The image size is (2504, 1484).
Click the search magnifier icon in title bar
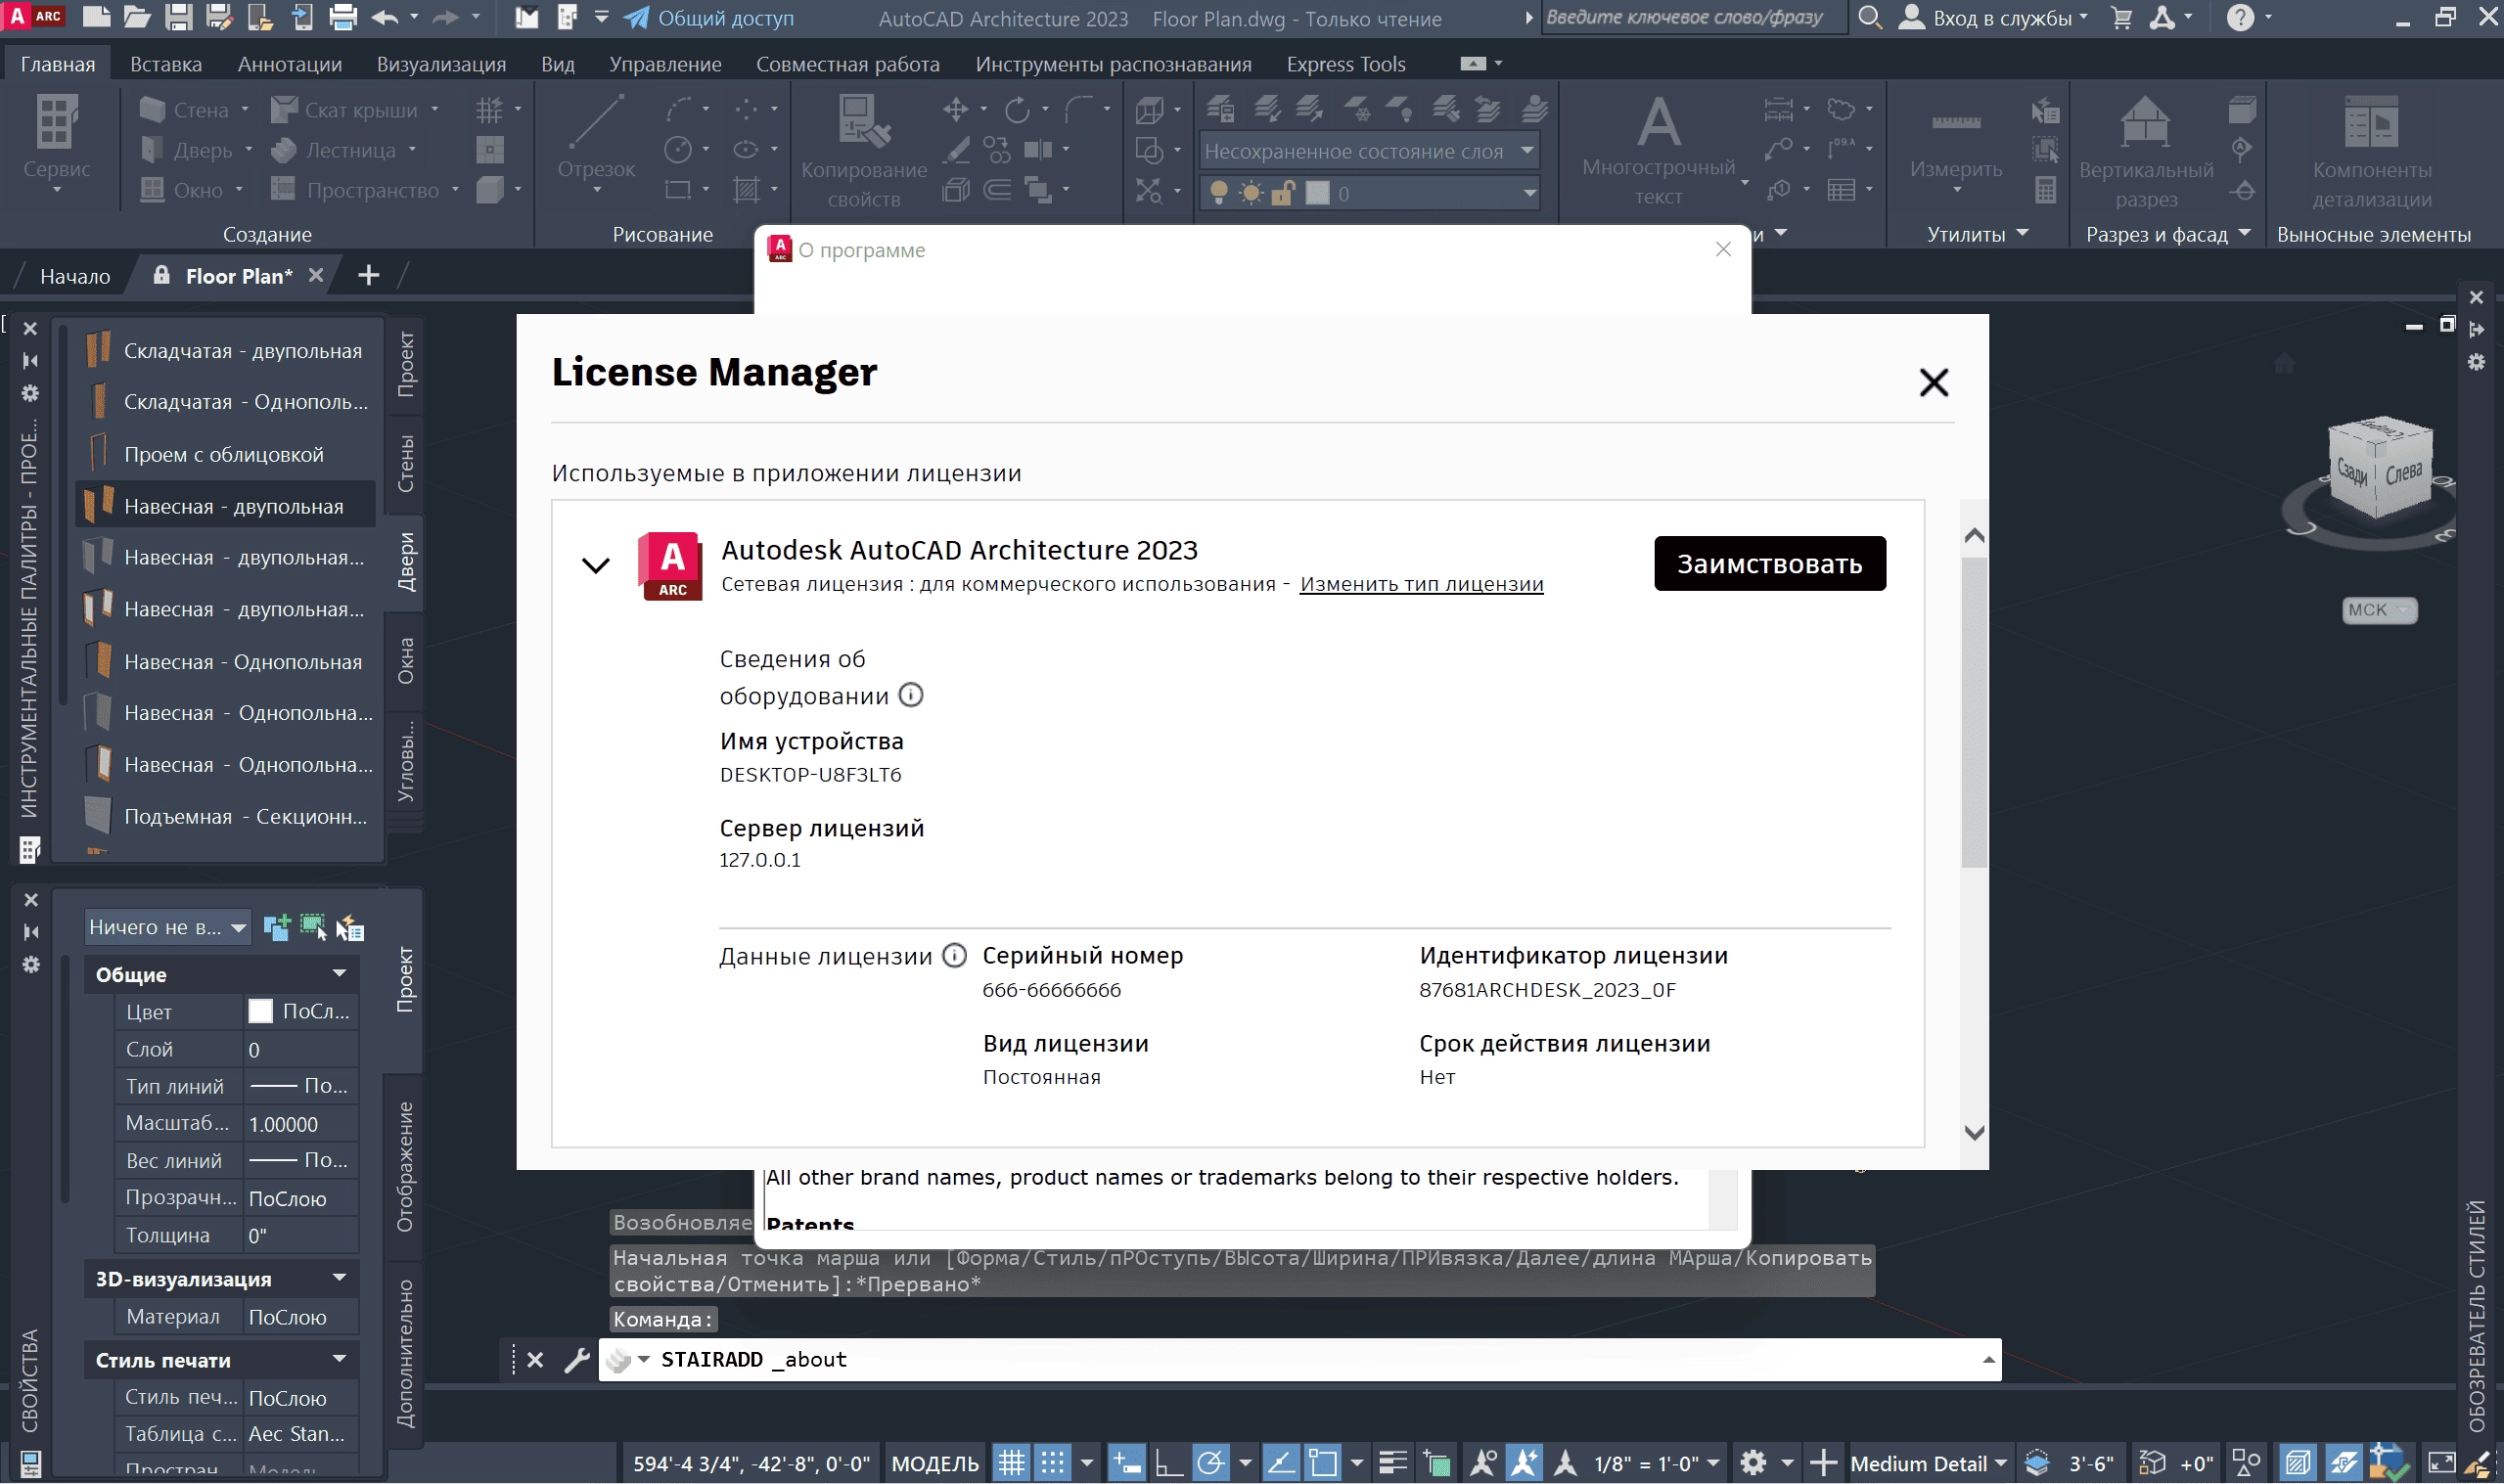[x=1869, y=17]
